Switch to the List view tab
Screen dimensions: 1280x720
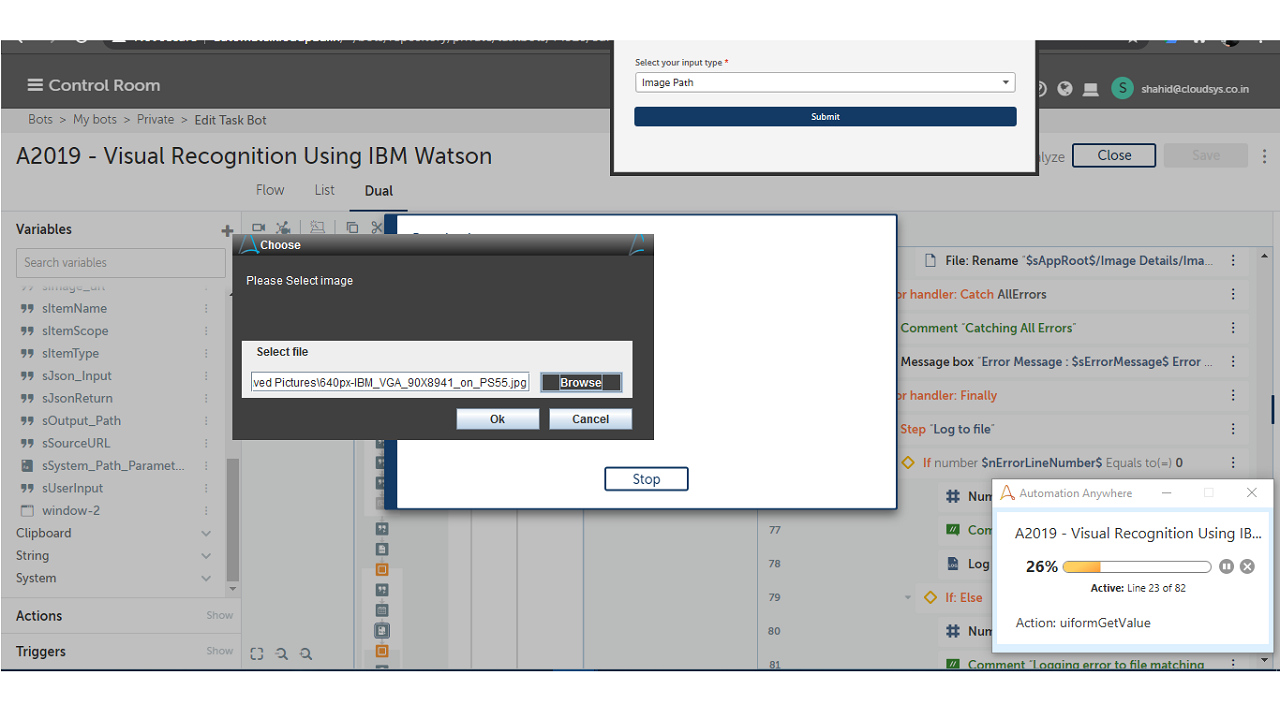pos(325,190)
